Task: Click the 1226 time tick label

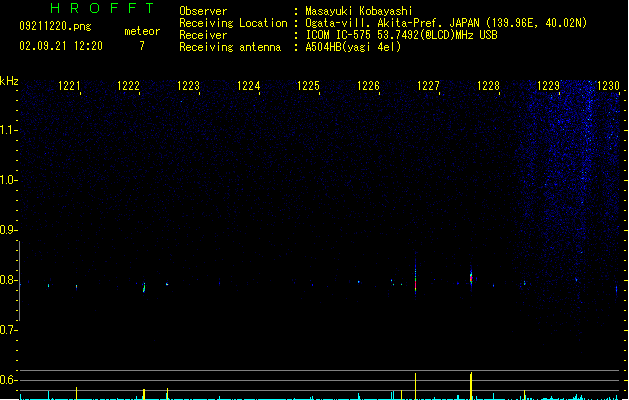Action: pos(368,86)
